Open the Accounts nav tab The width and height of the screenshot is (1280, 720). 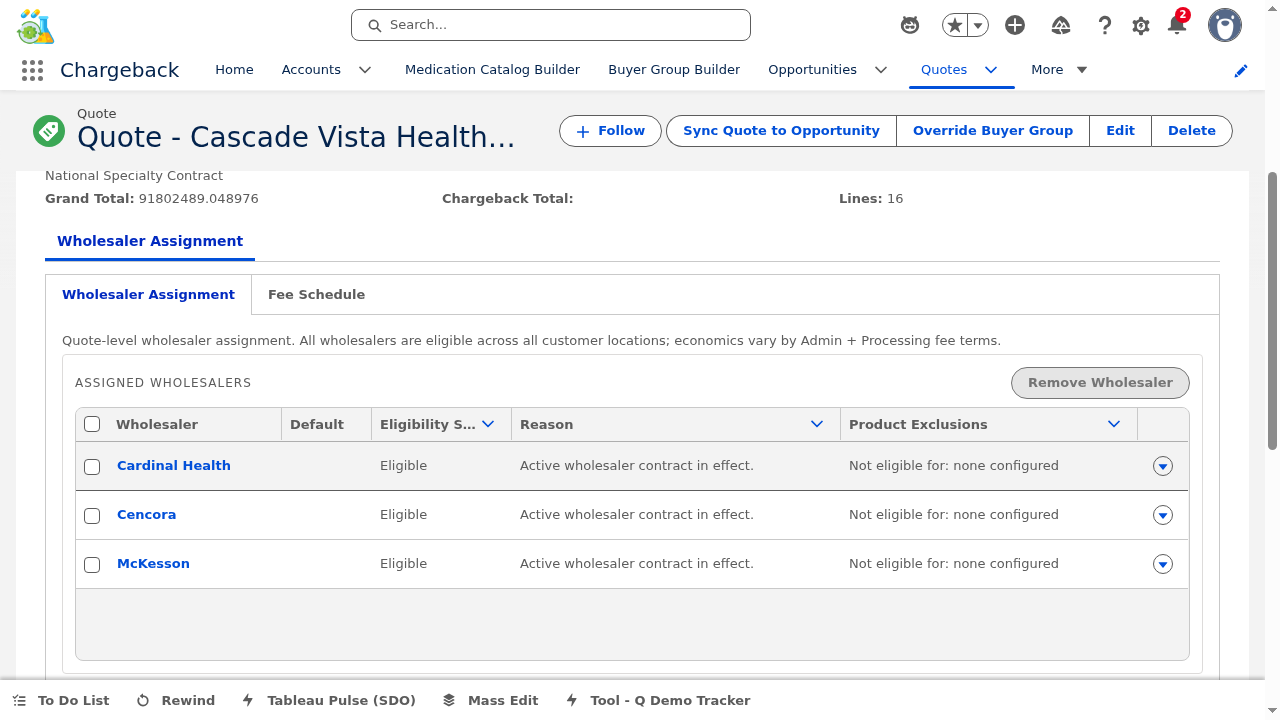point(311,70)
